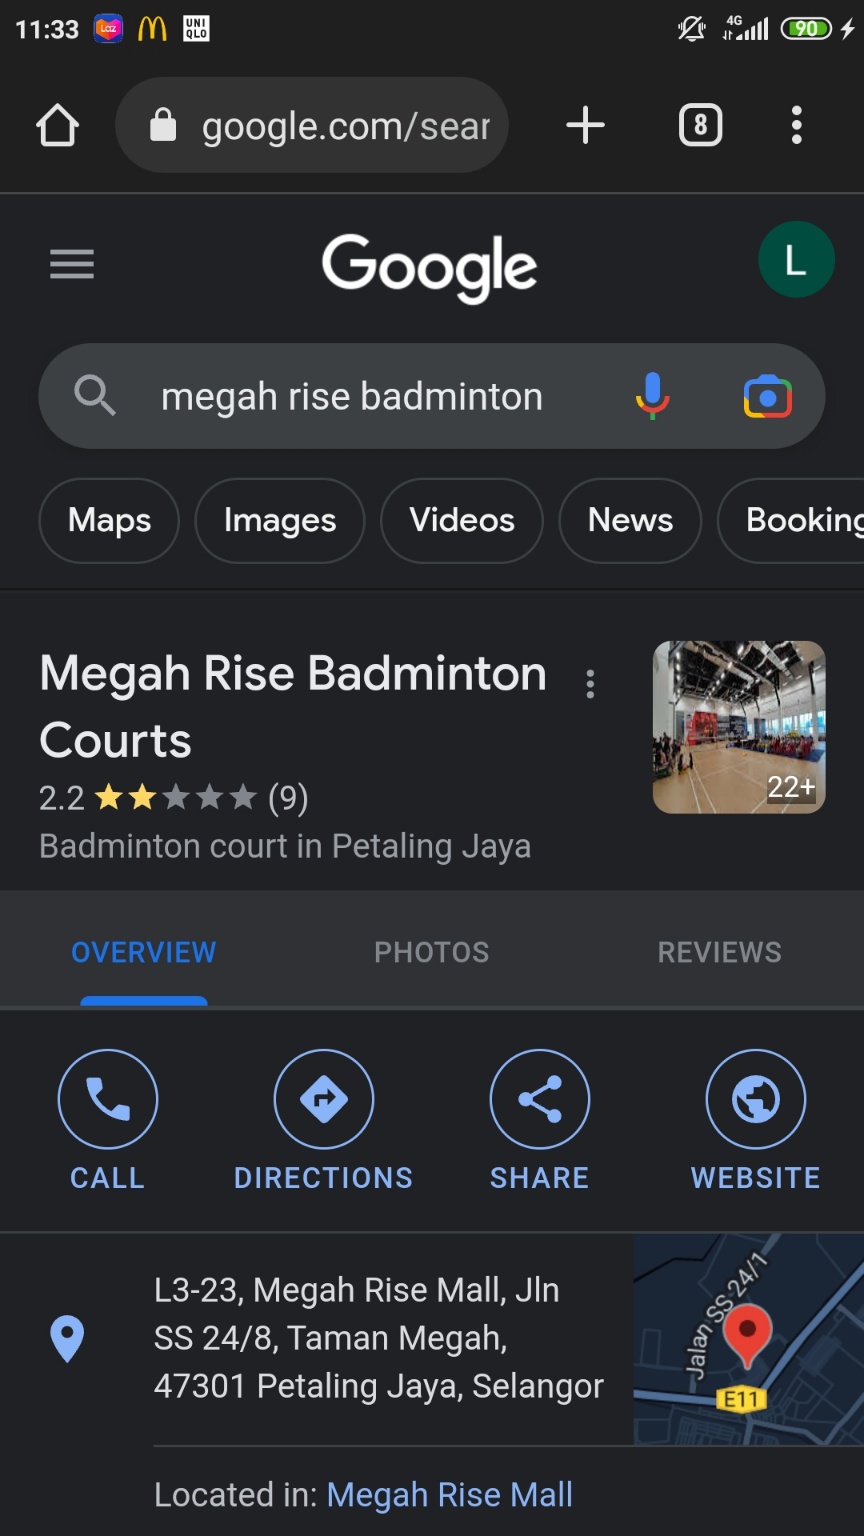Image resolution: width=864 pixels, height=1536 pixels.
Task: Tap the Megah Rise Badminton Courts title
Action: 293,706
